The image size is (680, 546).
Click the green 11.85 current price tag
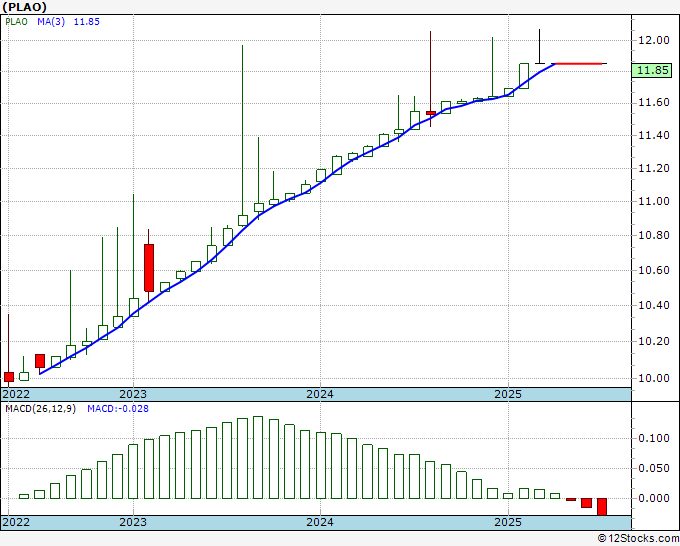click(652, 70)
